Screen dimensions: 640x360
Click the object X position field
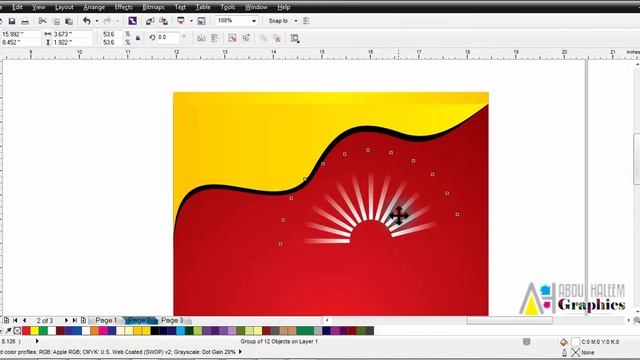(x=20, y=34)
